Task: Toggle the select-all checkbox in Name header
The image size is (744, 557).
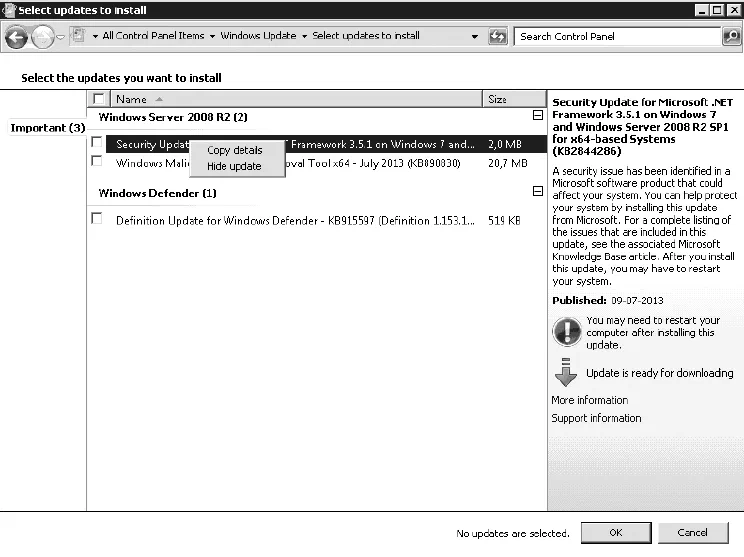Action: [x=99, y=99]
